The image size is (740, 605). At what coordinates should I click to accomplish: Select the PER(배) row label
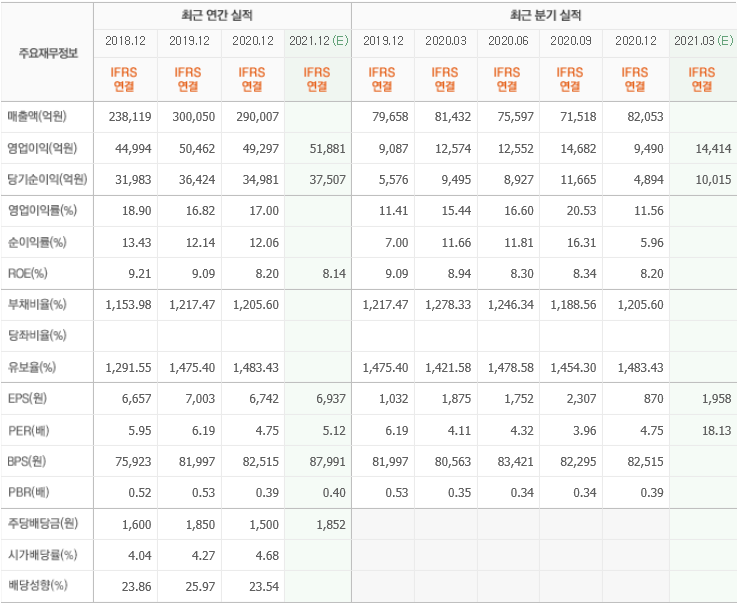tap(29, 431)
